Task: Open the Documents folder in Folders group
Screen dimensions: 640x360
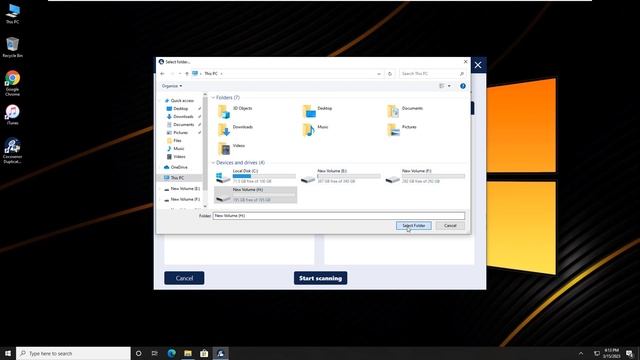Action: pyautogui.click(x=405, y=111)
